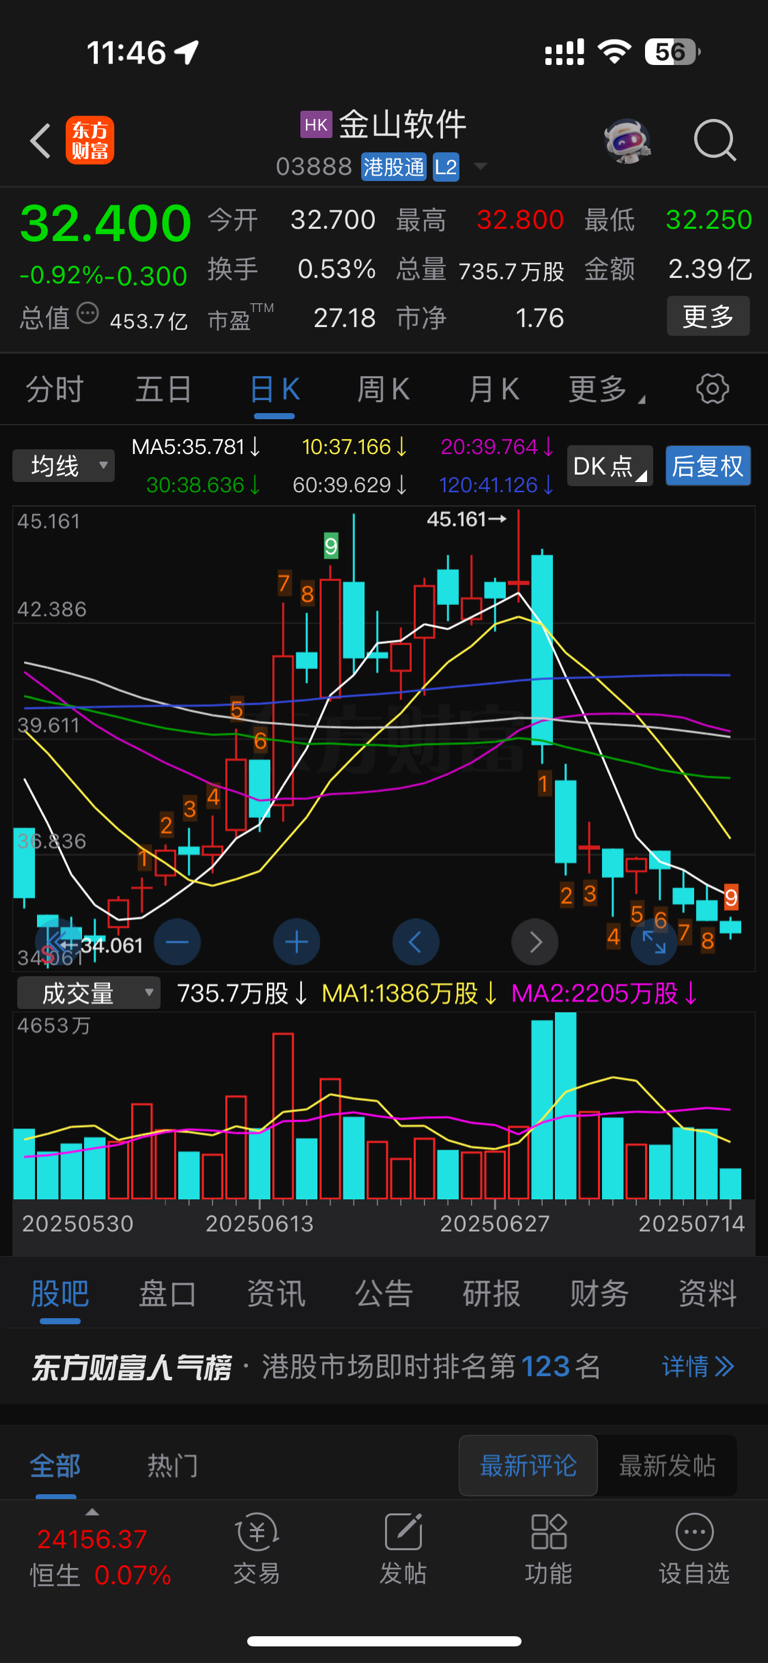The image size is (768, 1663).
Task: Open the 成交量 indicator dropdown
Action: tap(89, 993)
